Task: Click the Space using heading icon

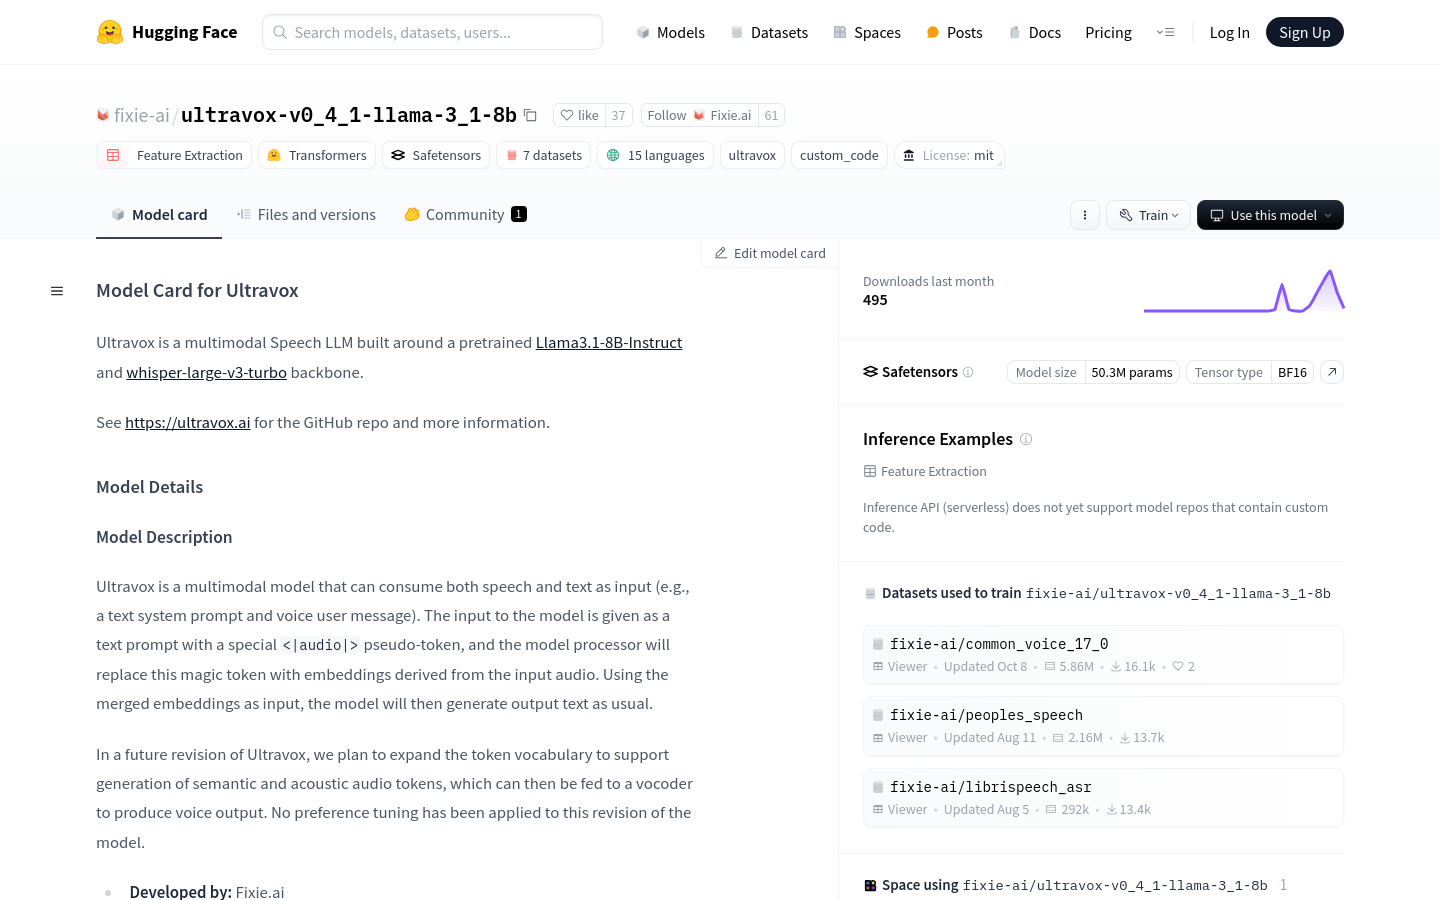Action: [870, 885]
